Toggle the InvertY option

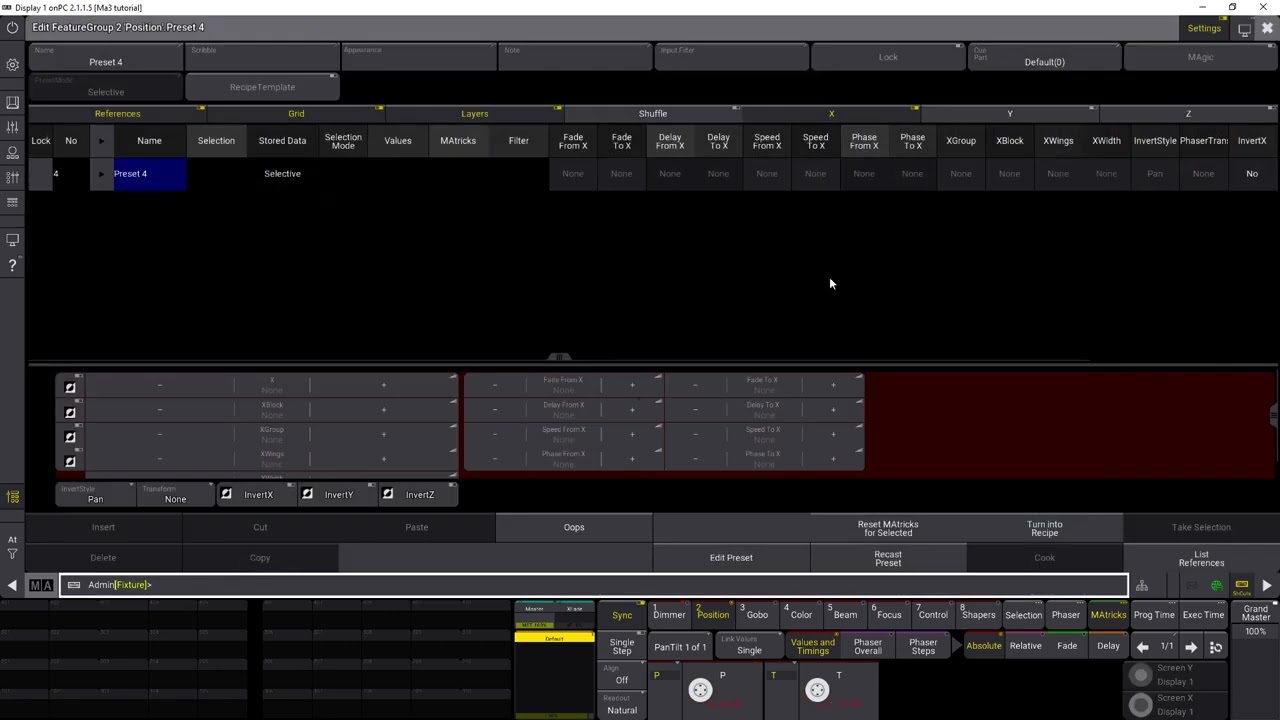click(339, 494)
